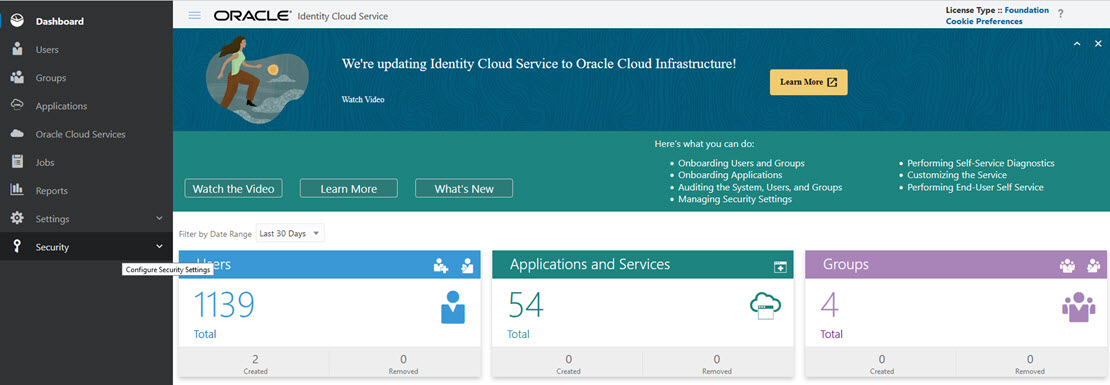1110x385 pixels.
Task: Click the large blue user icon
Action: pos(453,307)
